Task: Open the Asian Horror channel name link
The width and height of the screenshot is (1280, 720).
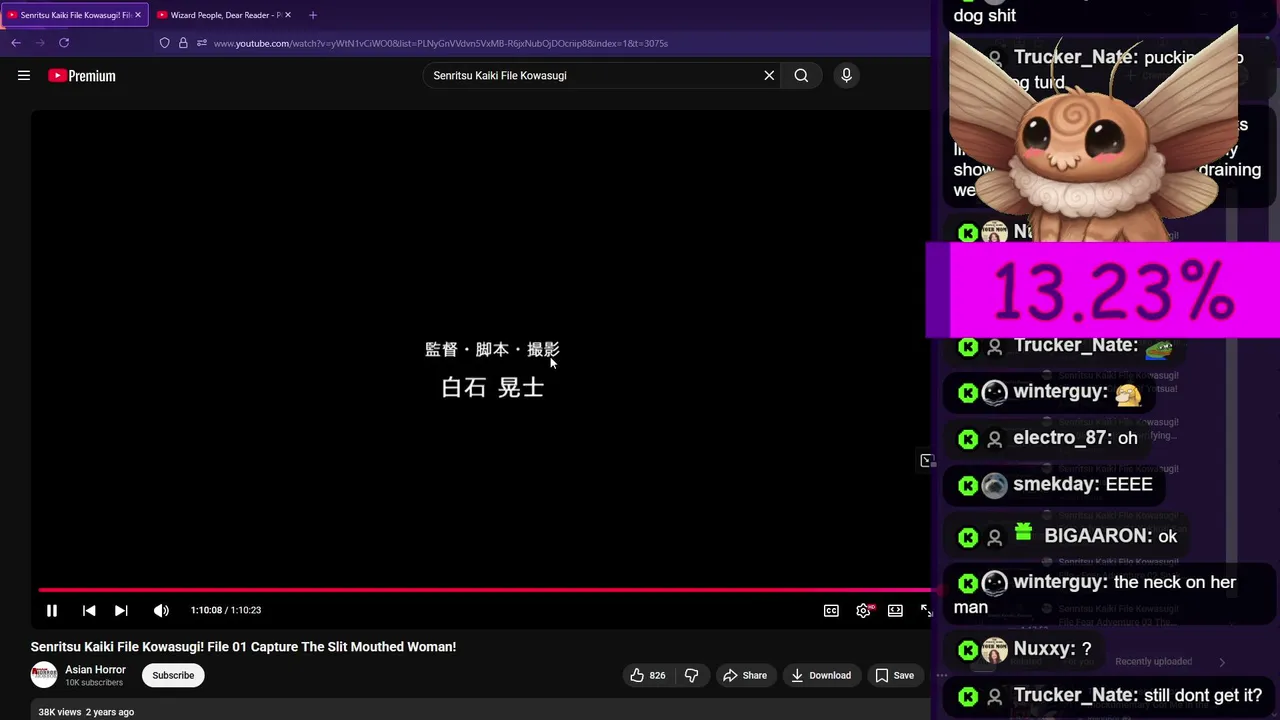Action: tap(95, 670)
